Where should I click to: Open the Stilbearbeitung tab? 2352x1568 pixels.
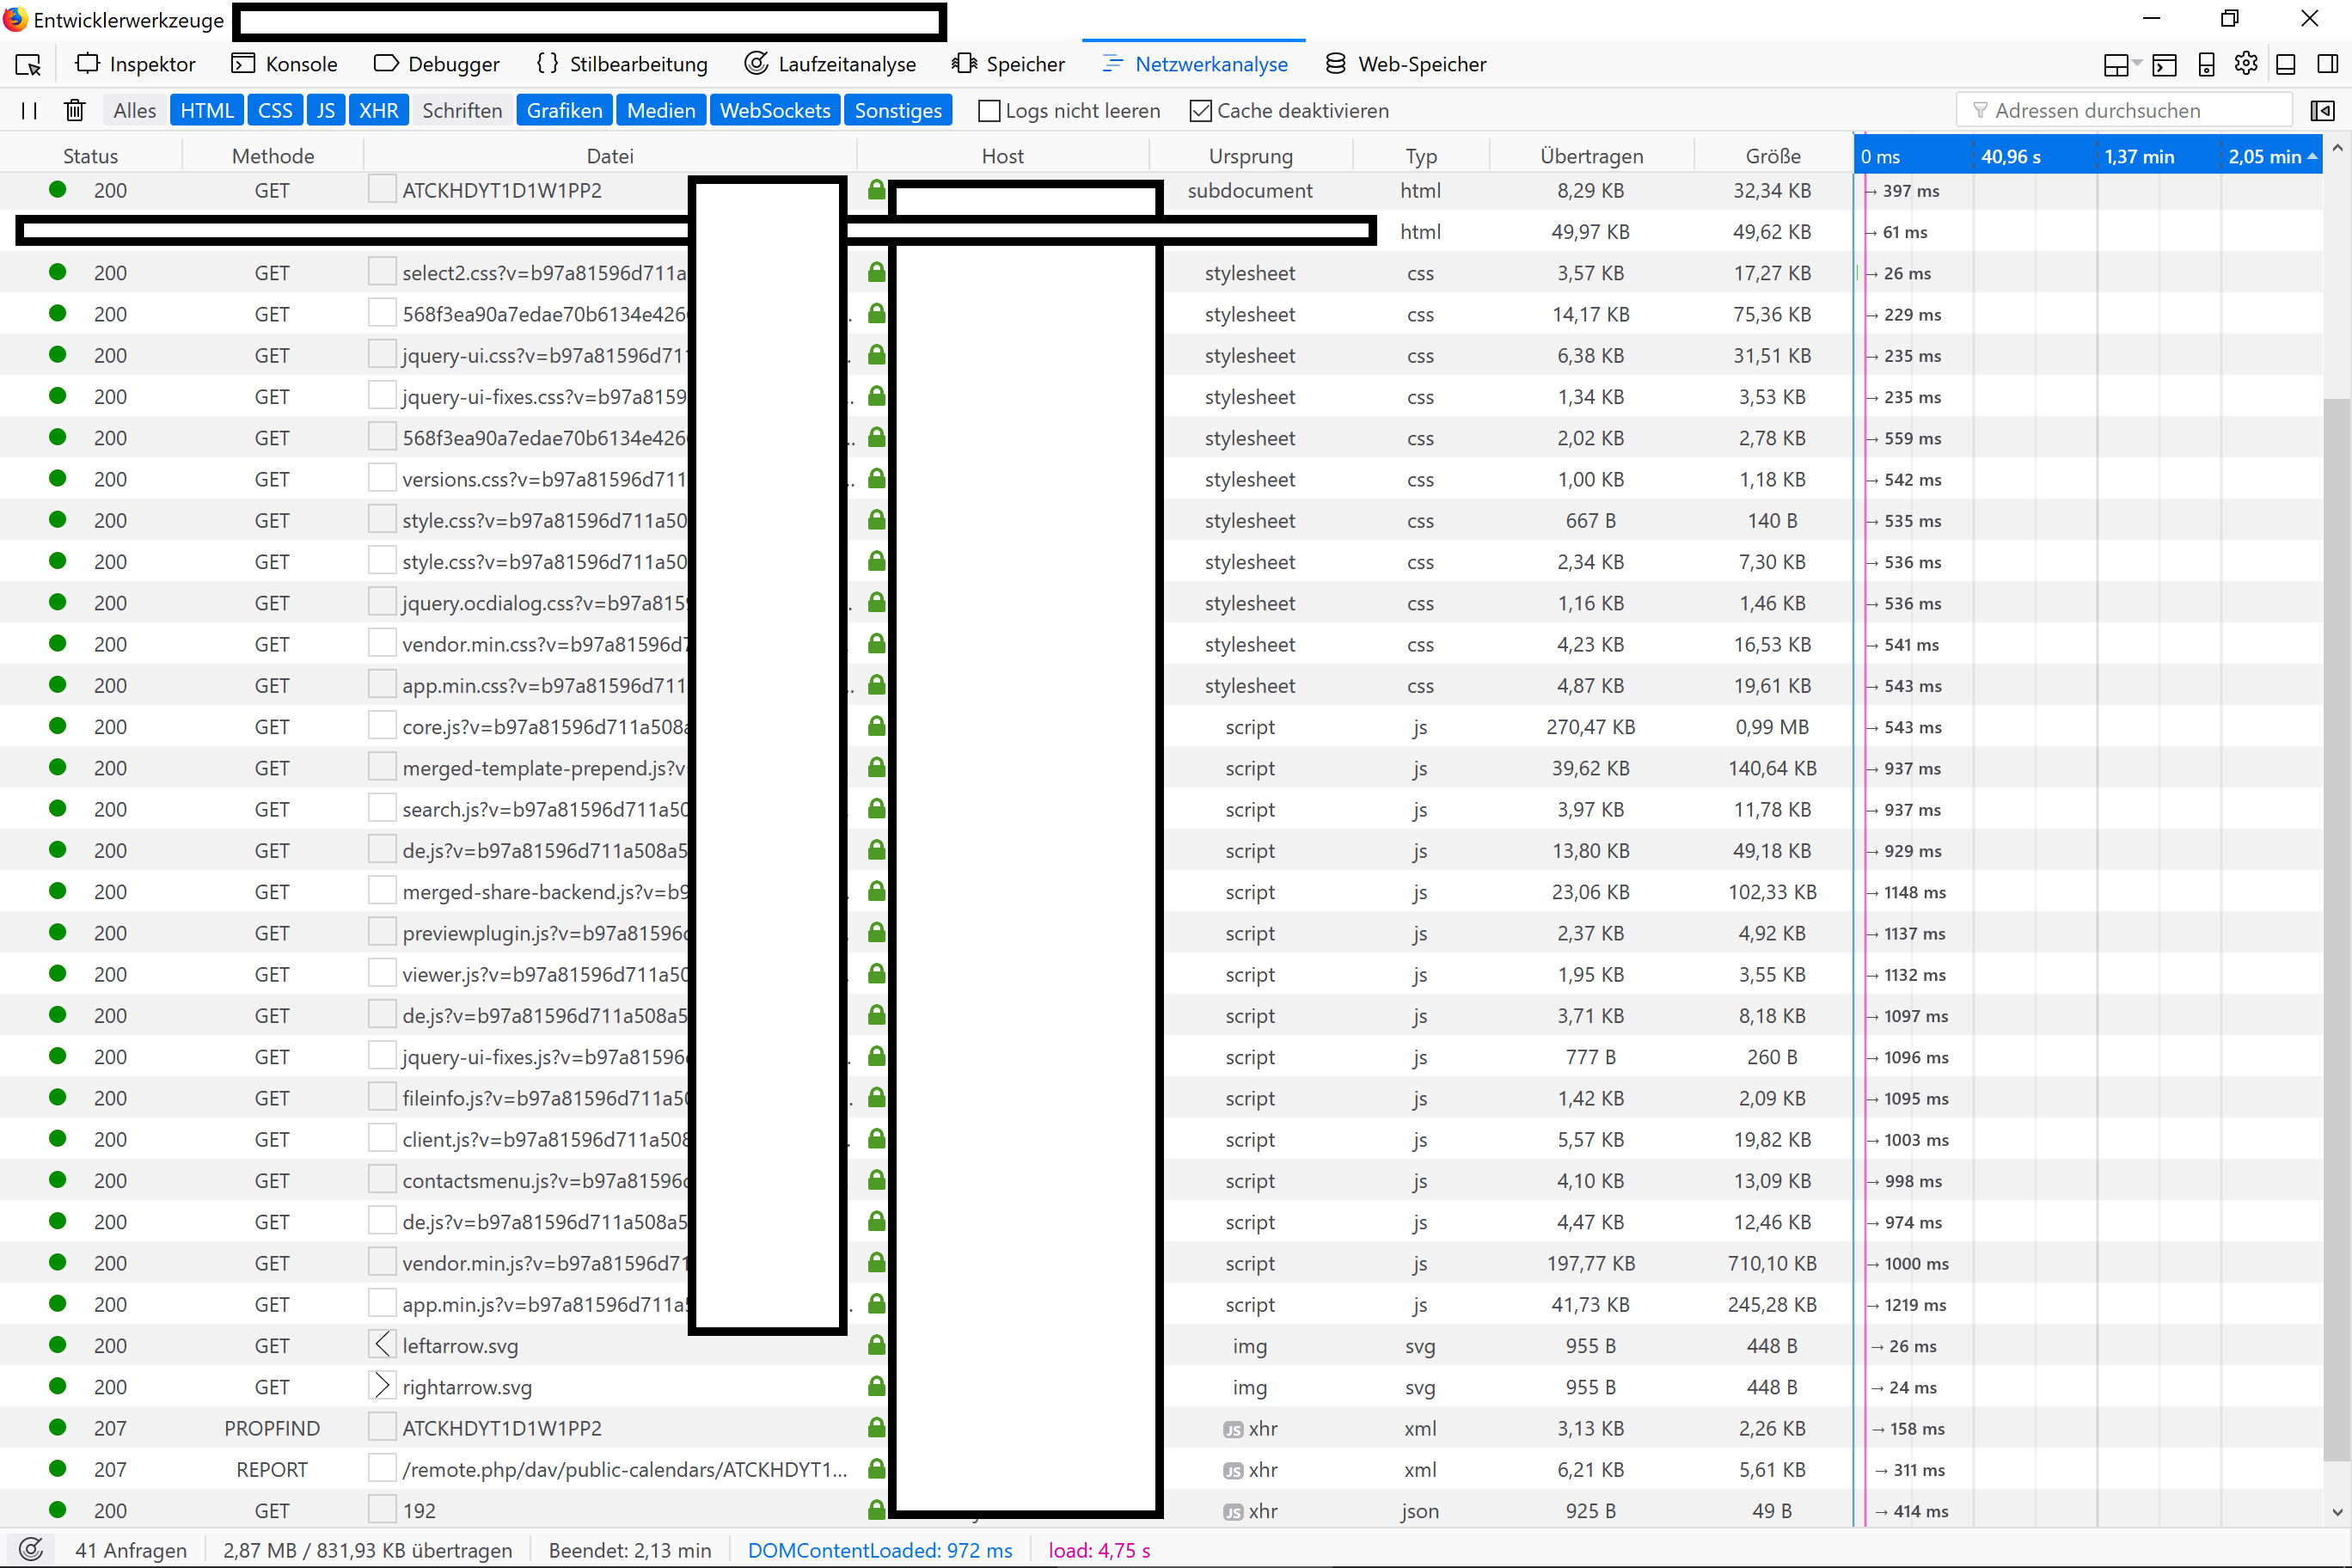622,65
